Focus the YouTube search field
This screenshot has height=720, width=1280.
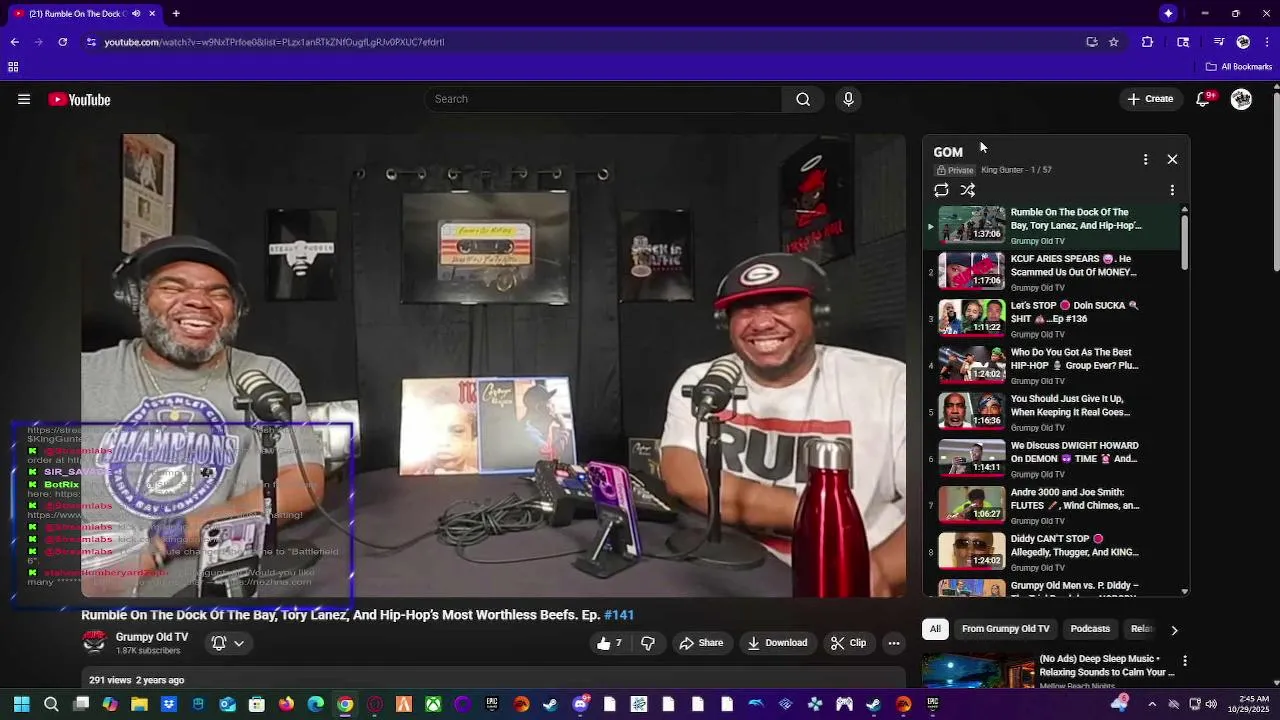pyautogui.click(x=603, y=99)
